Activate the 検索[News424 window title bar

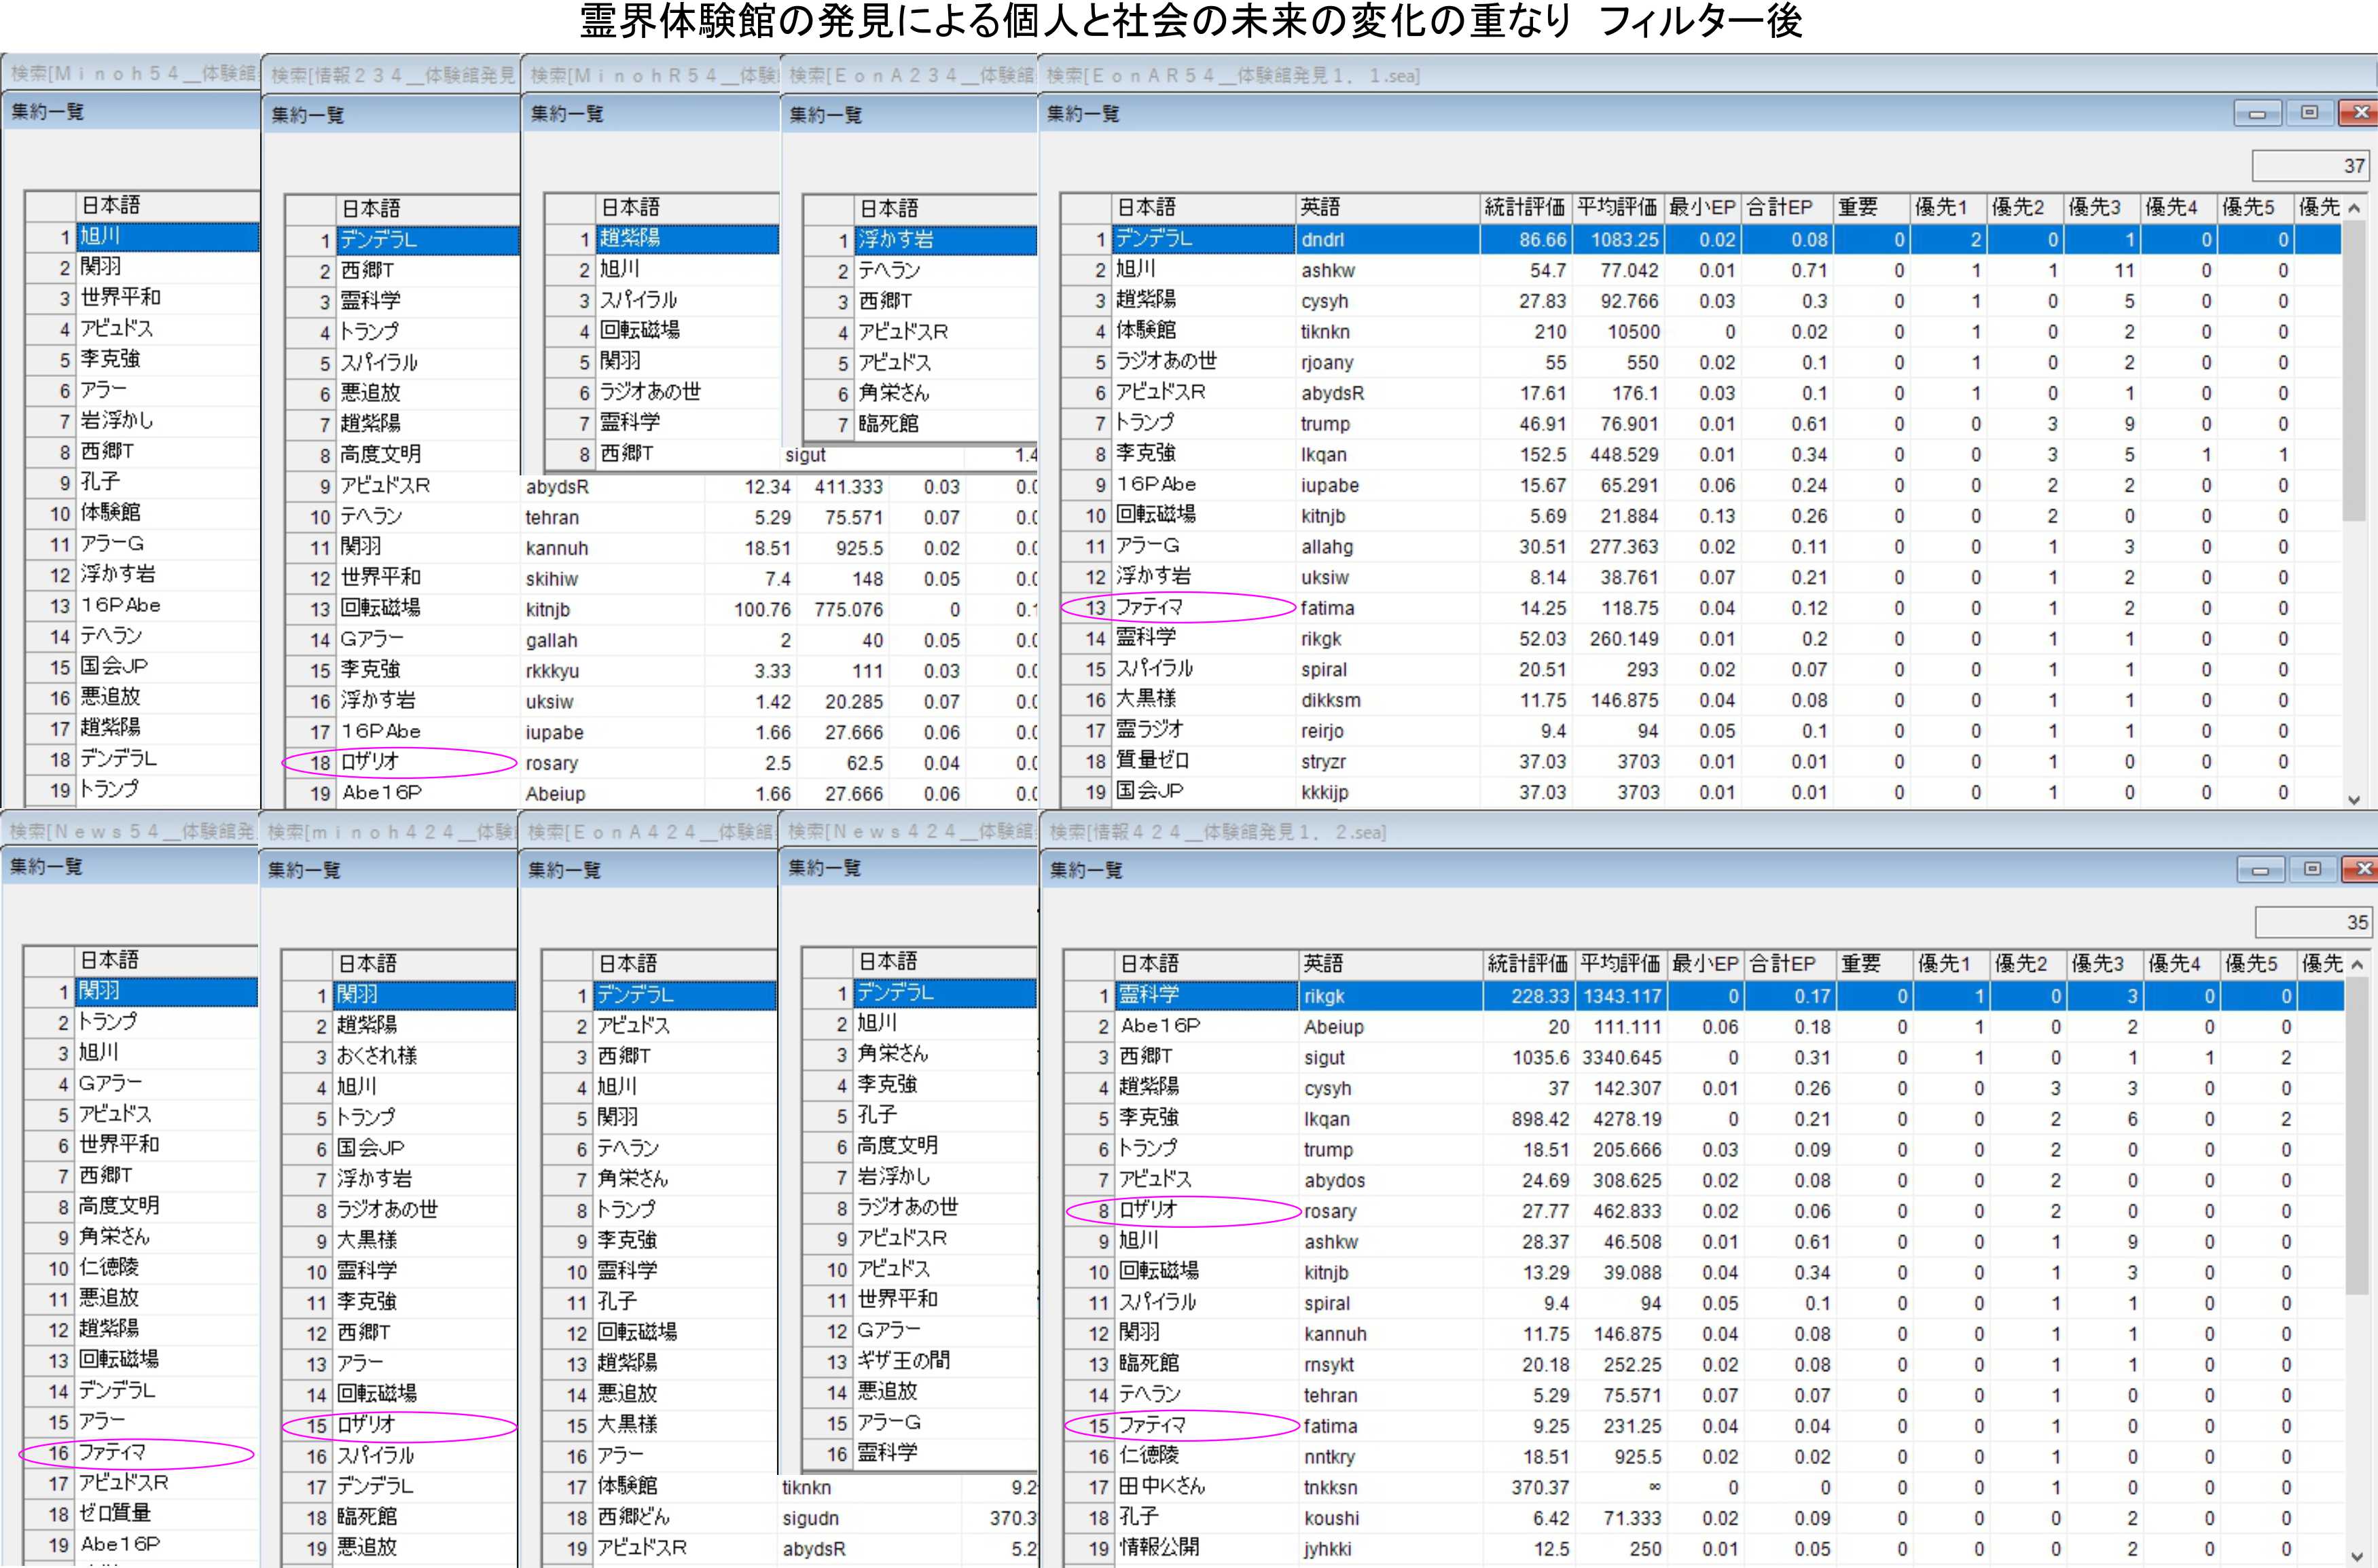909,831
